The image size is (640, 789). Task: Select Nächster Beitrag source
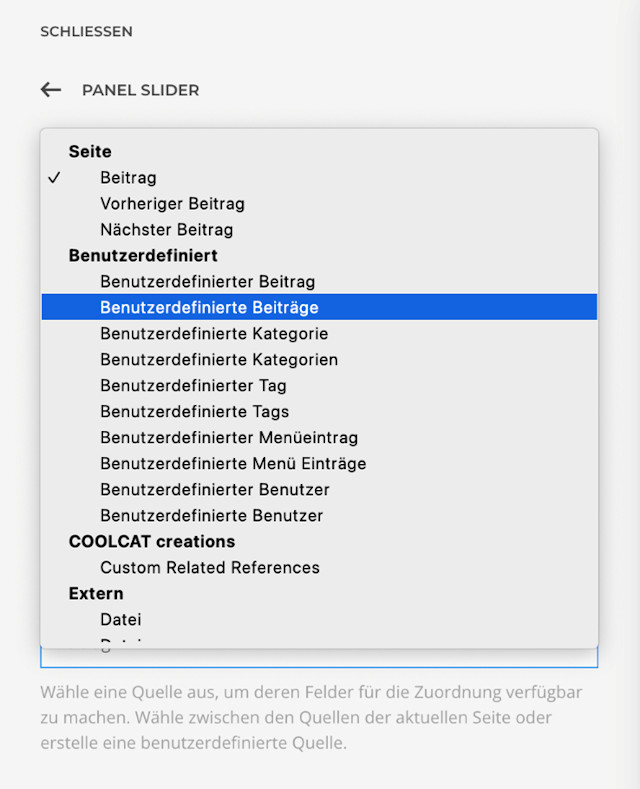[x=166, y=230]
